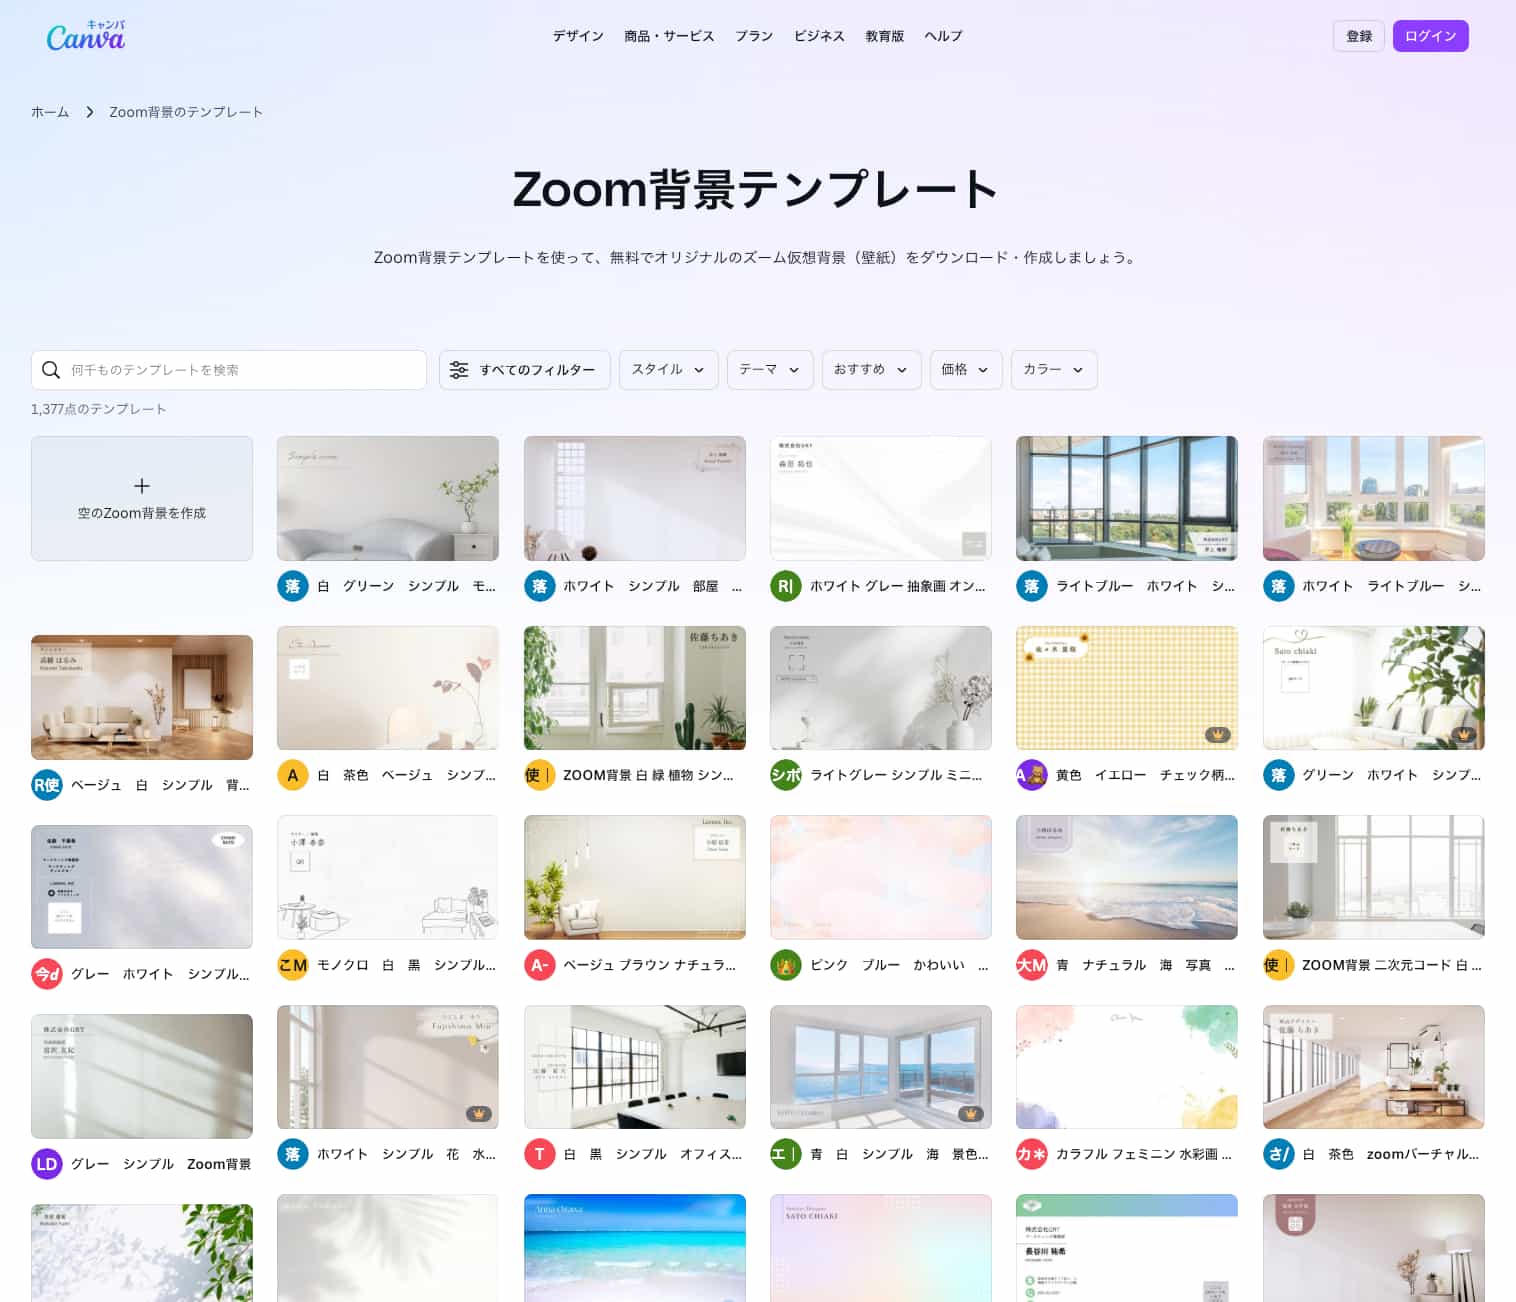Open the Canva logo home link
The width and height of the screenshot is (1516, 1302).
coord(86,36)
